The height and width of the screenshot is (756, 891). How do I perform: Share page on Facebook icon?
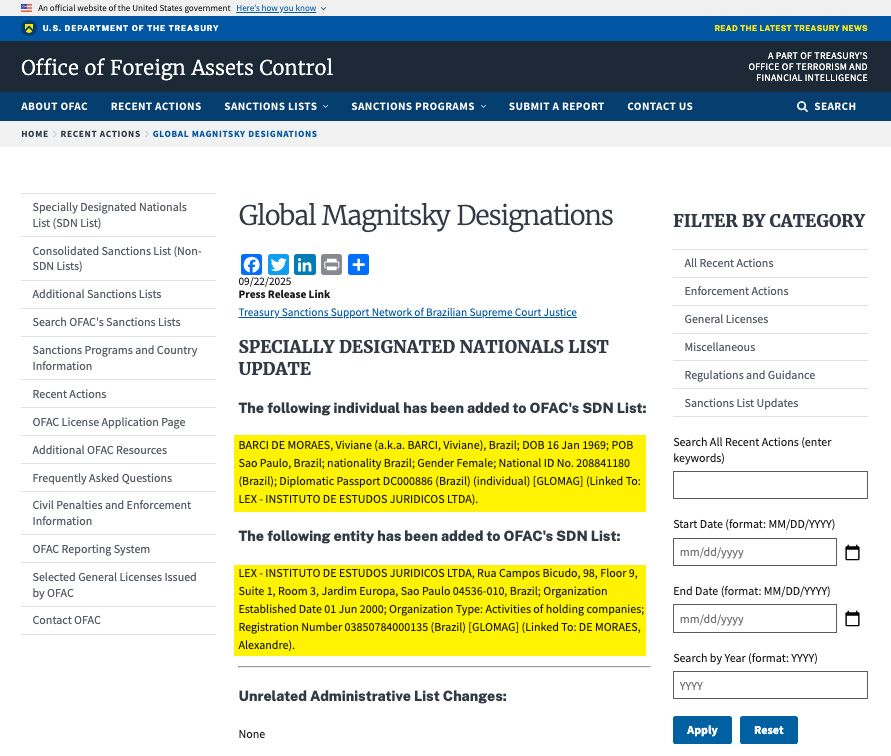pyautogui.click(x=252, y=265)
